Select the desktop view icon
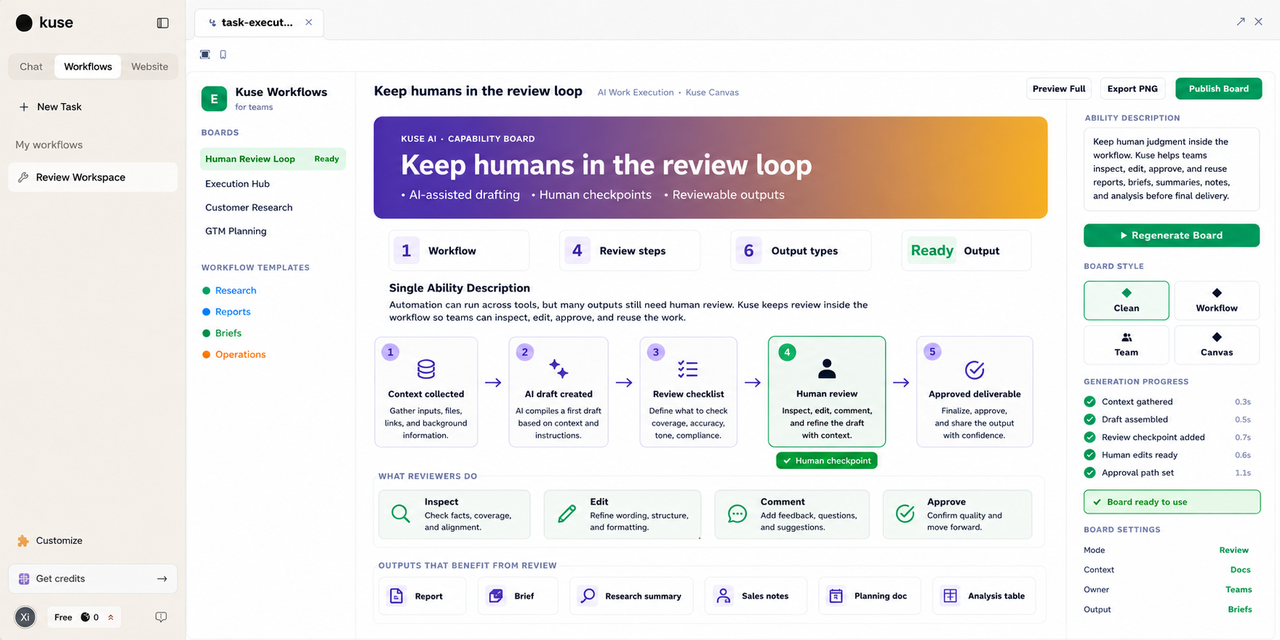 click(x=205, y=55)
